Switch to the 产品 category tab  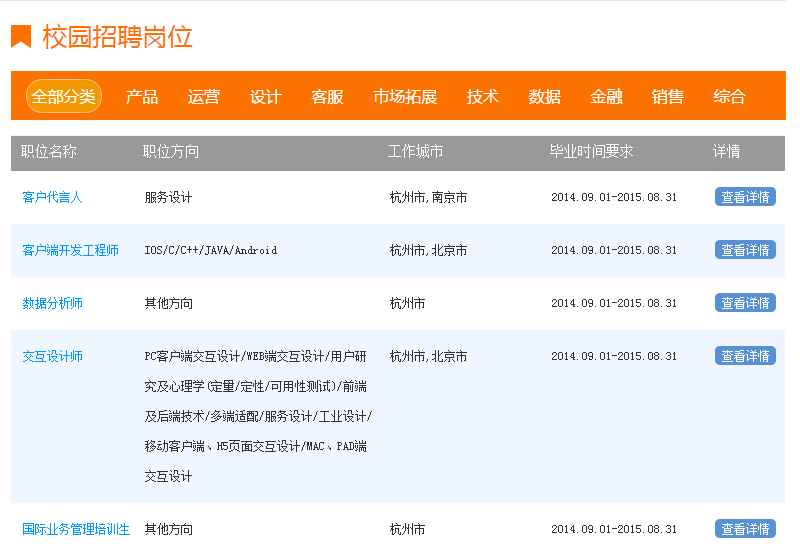pos(141,96)
